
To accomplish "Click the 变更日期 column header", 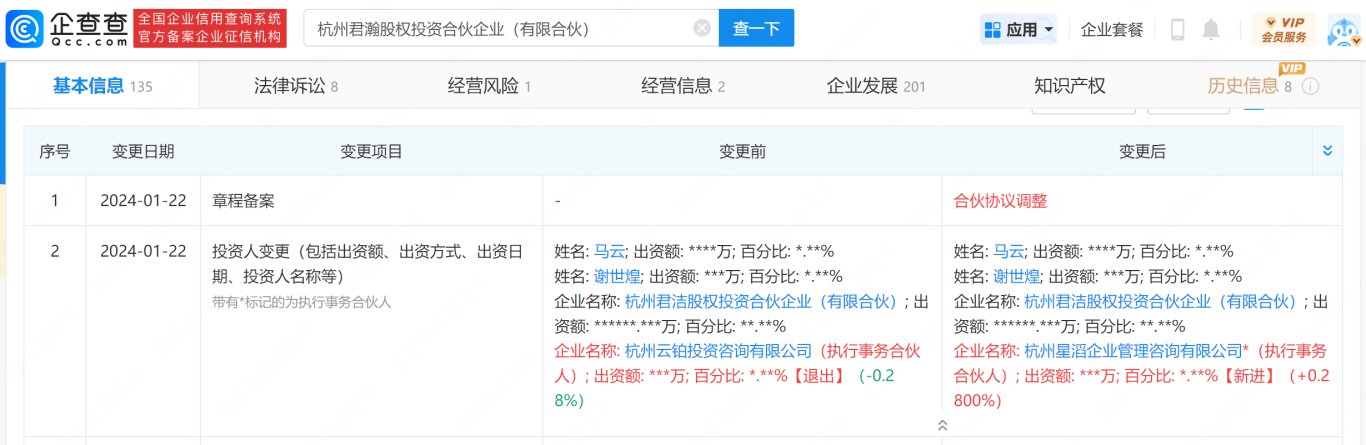I will coord(143,151).
